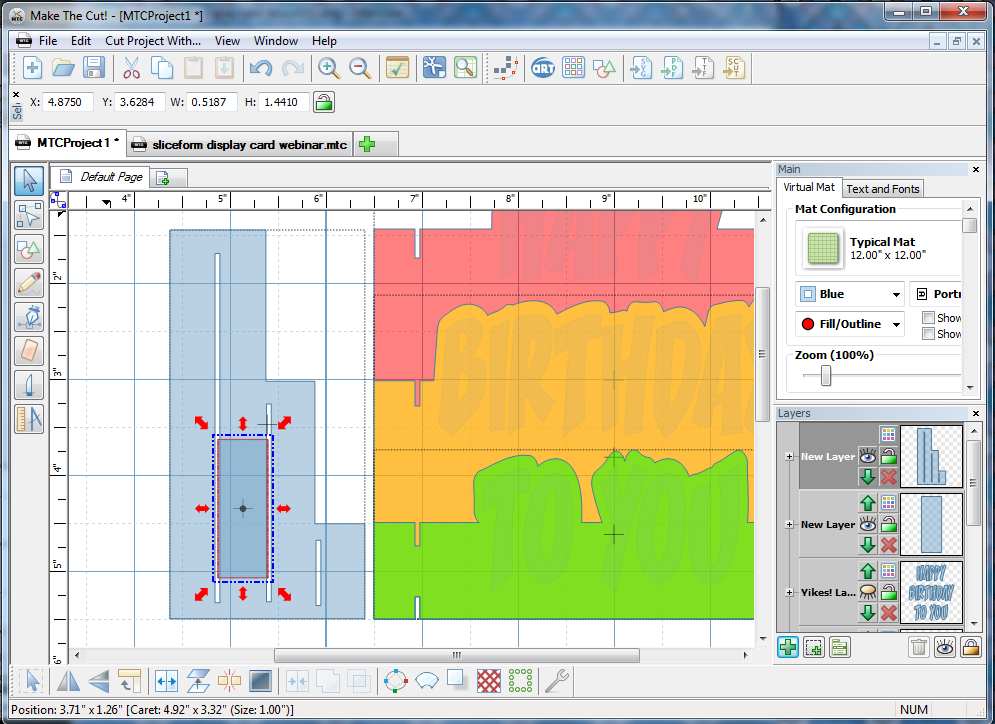
Task: Switch to the sliceform display card webinar.mtc tab
Action: coord(240,145)
